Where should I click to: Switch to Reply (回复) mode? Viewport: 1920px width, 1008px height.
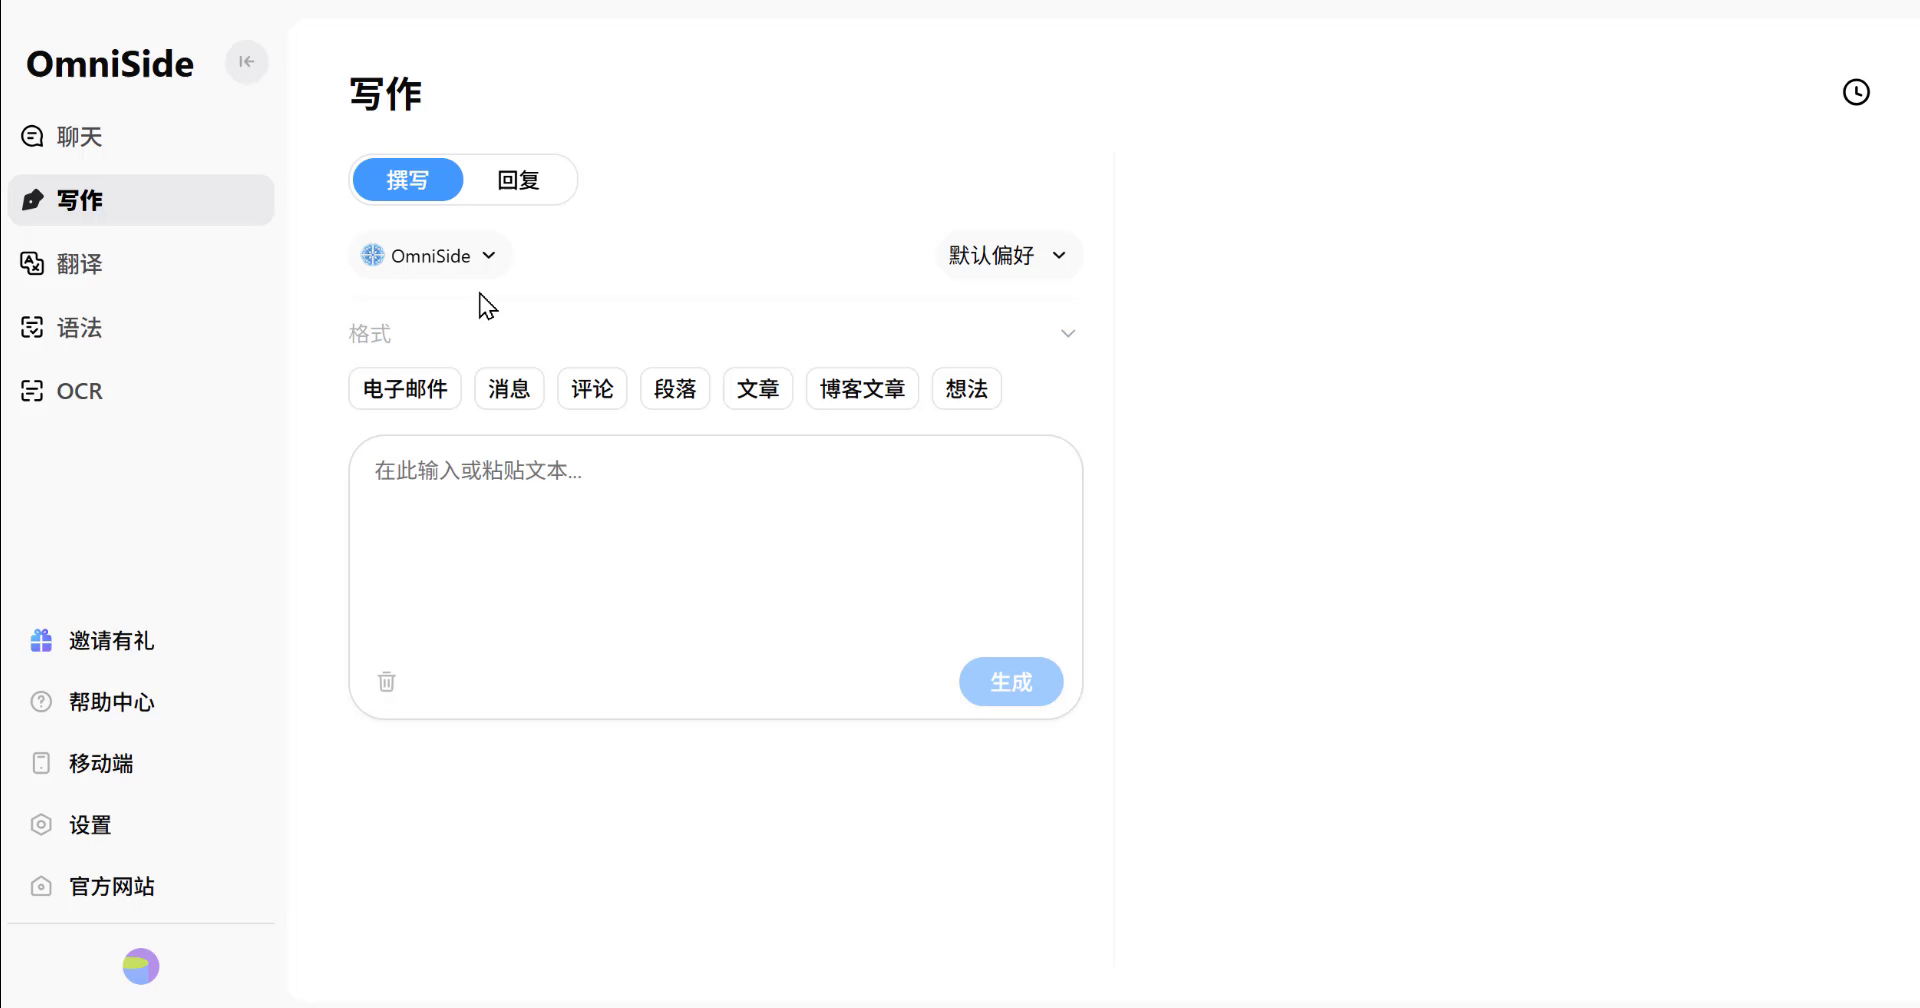[518, 180]
